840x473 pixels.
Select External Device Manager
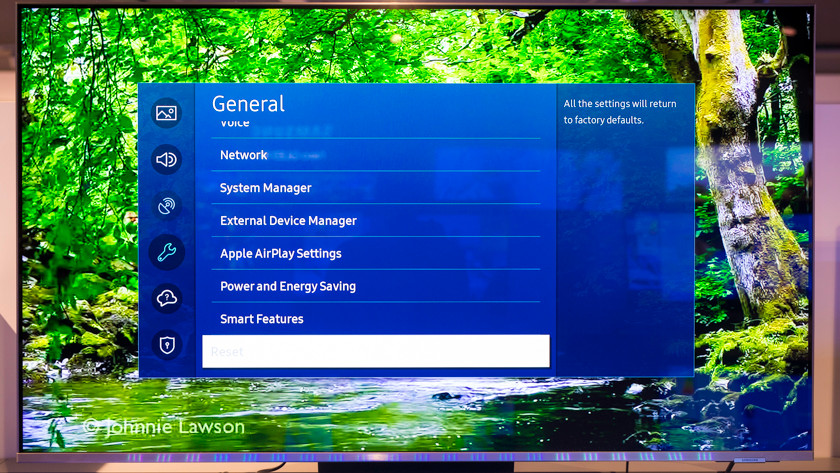(x=288, y=221)
